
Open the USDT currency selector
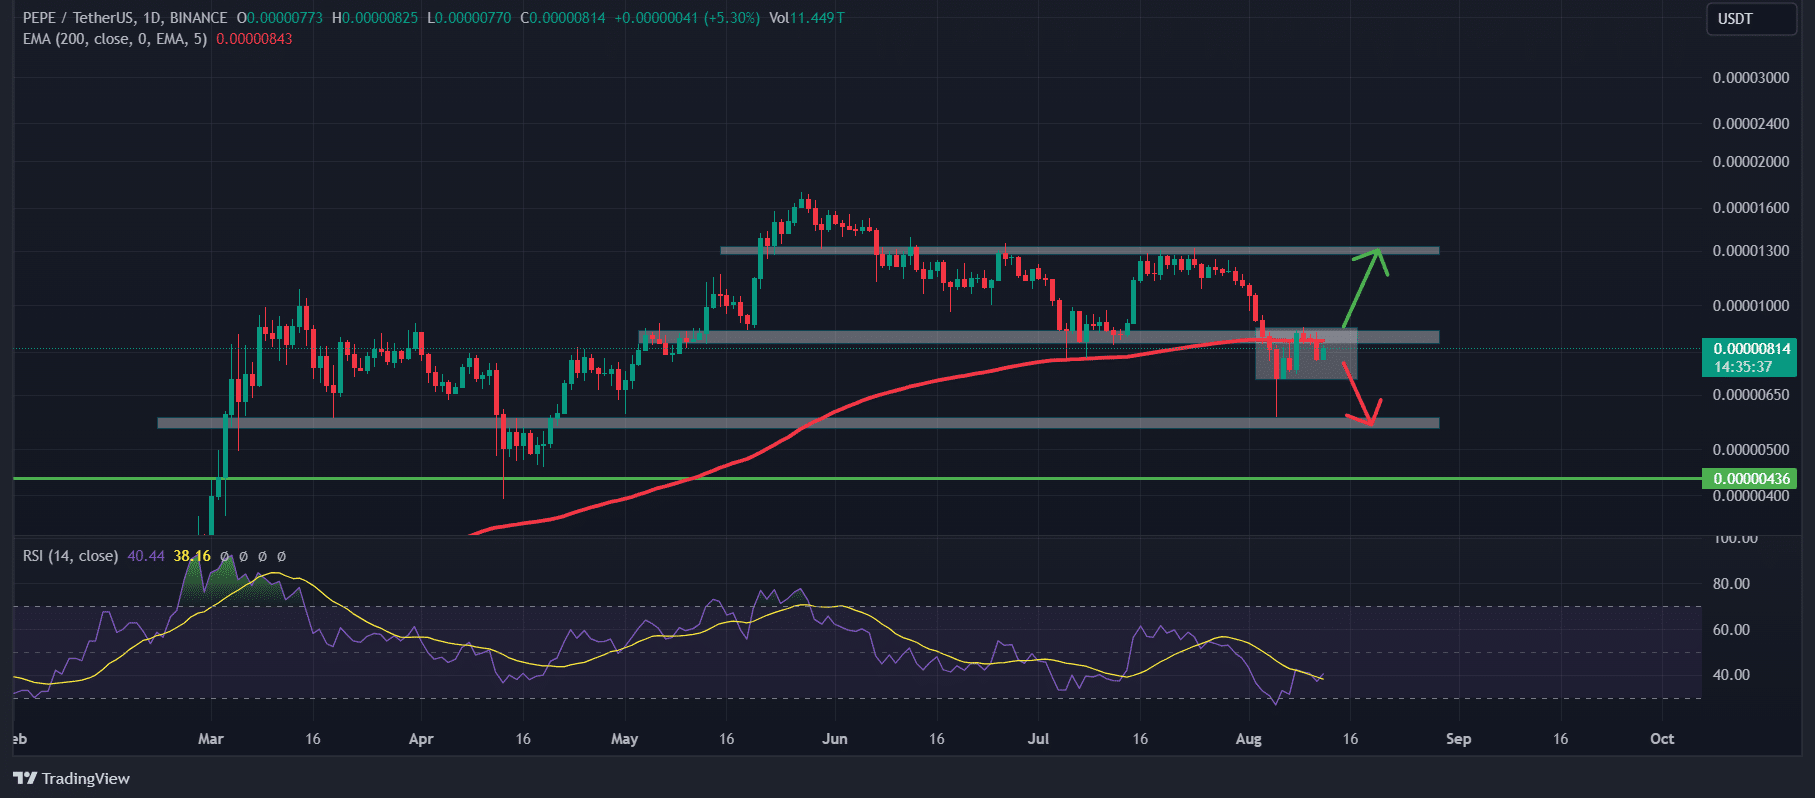(1750, 19)
